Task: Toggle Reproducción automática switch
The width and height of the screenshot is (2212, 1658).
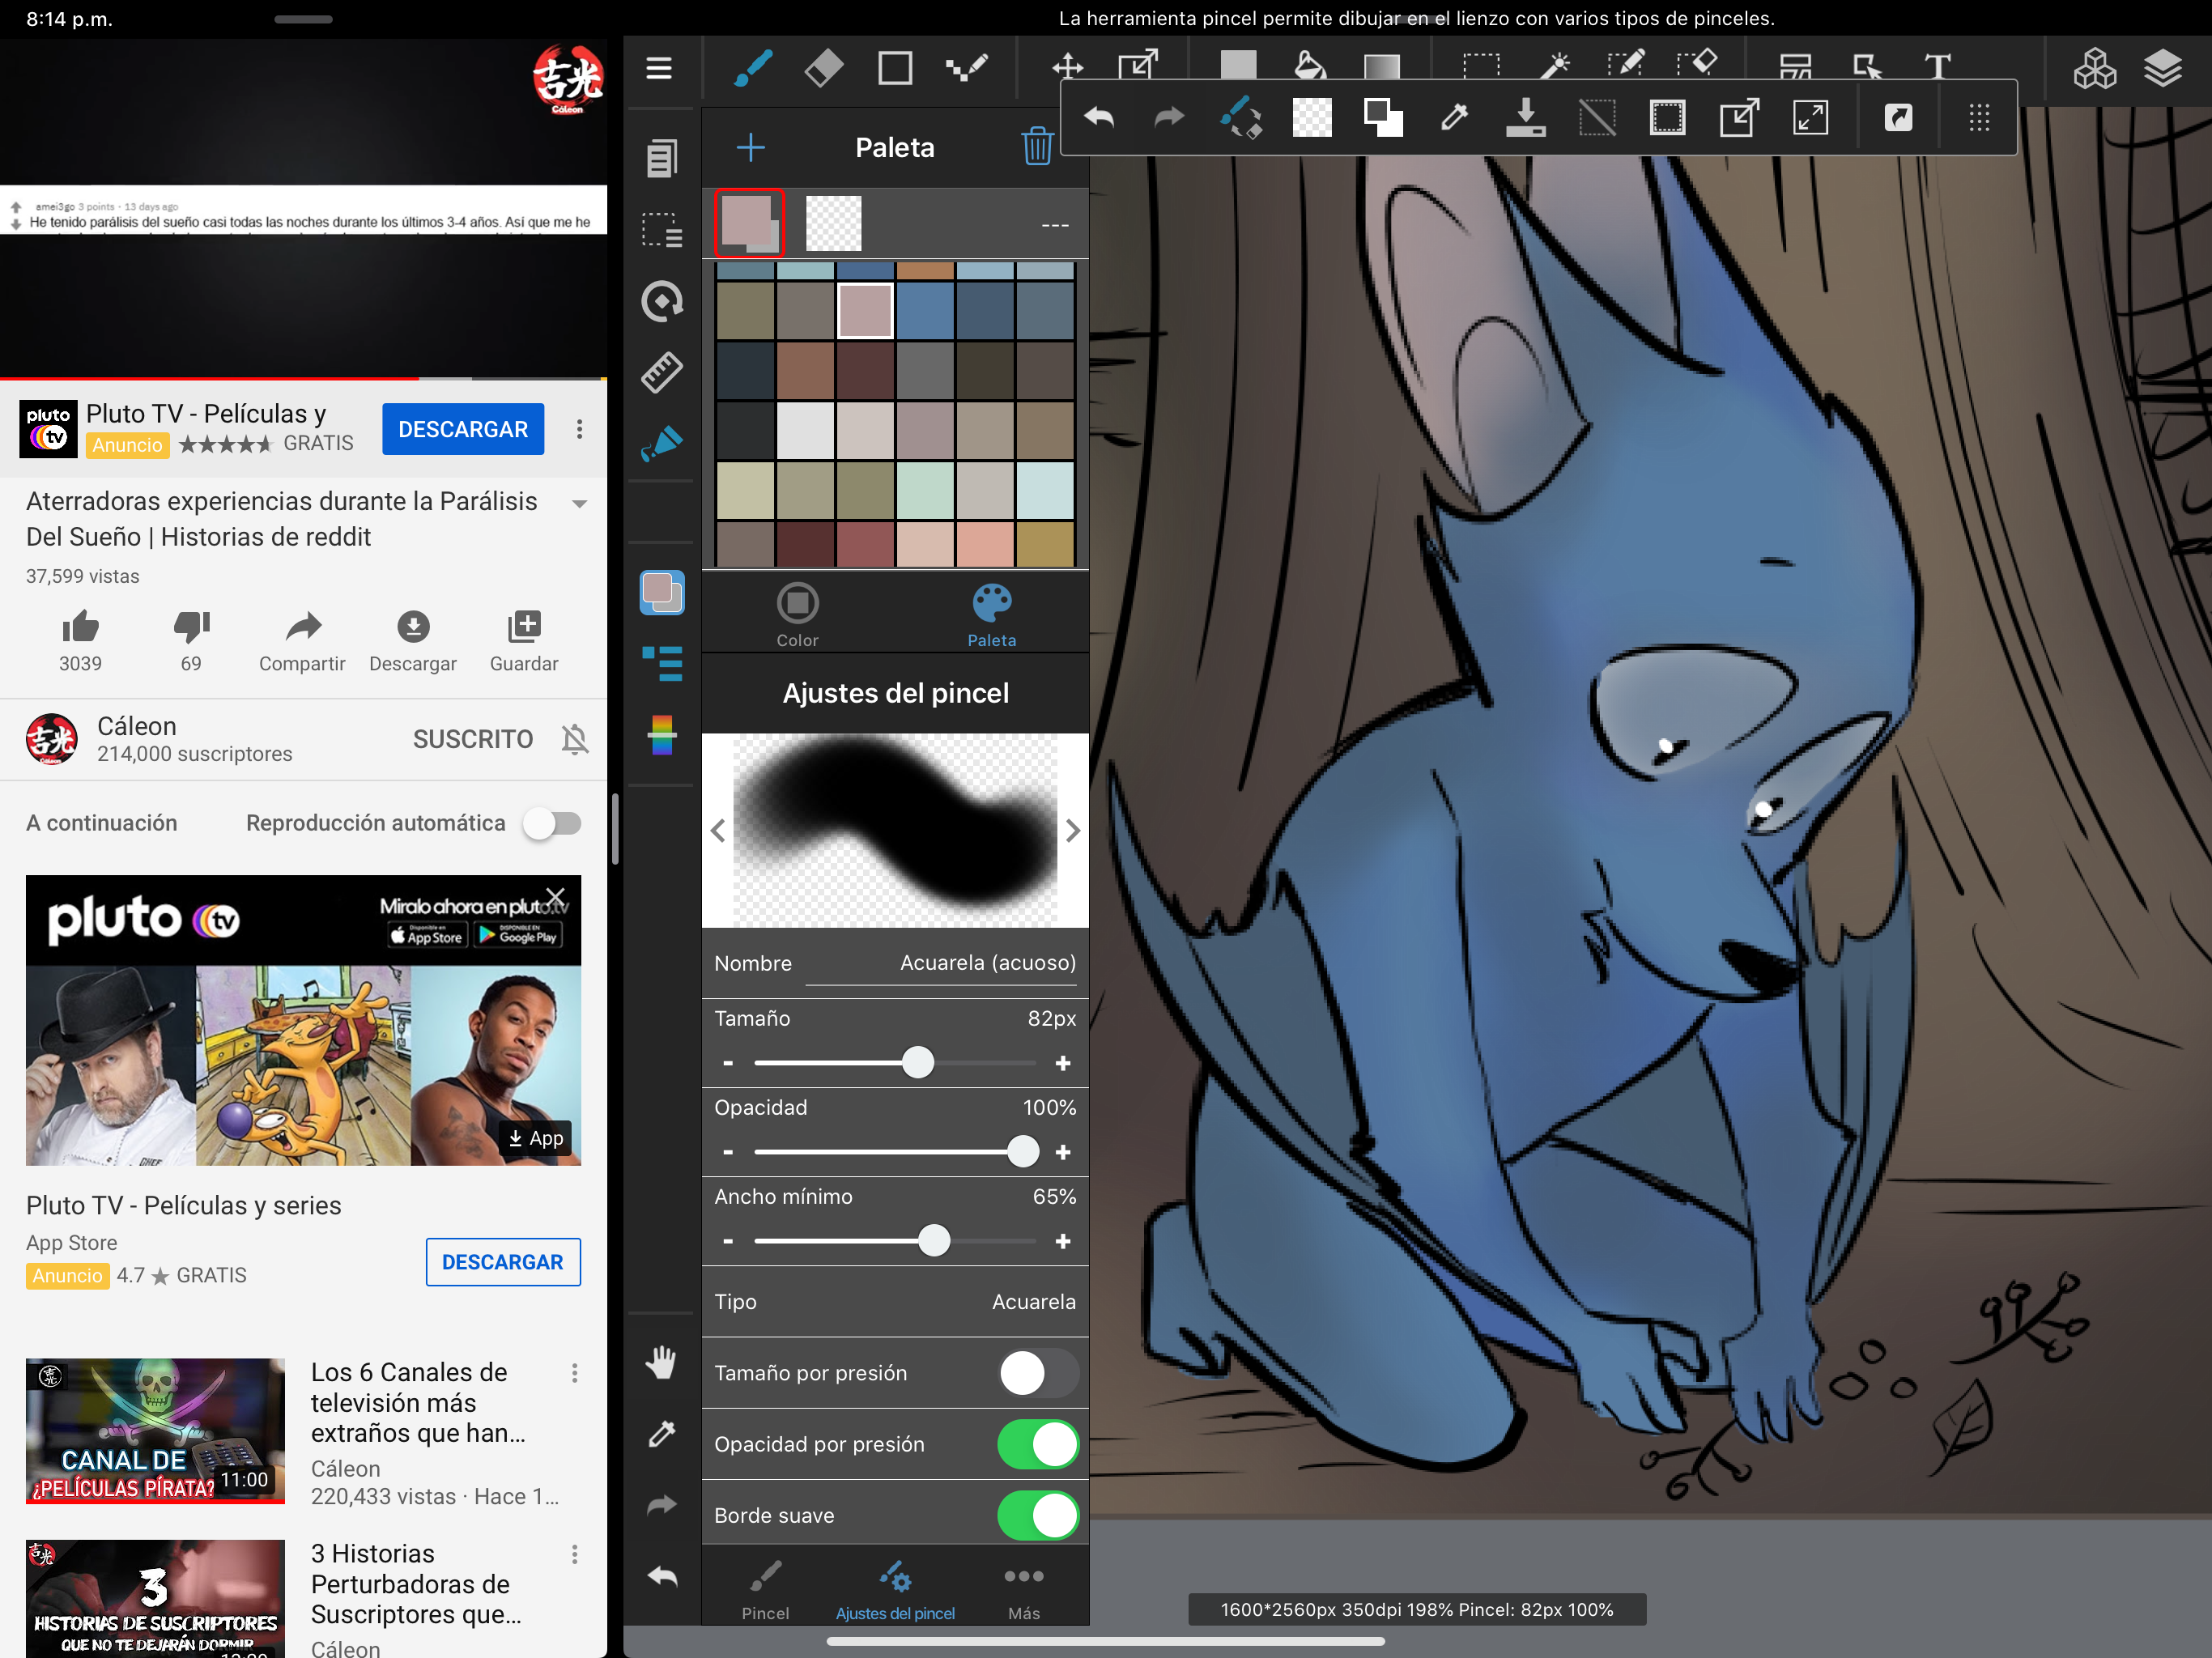Action: point(552,823)
